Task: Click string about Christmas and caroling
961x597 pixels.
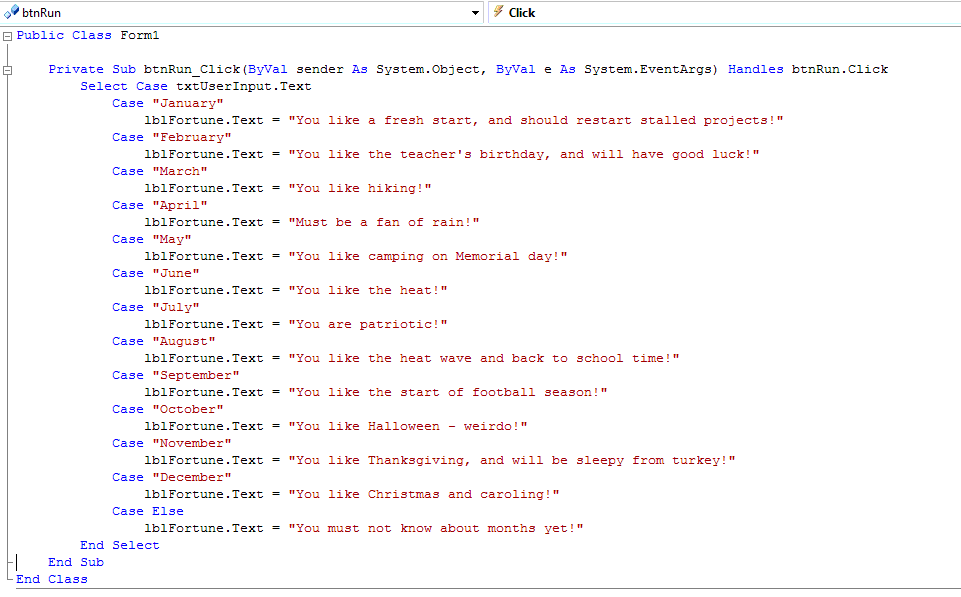Action: pos(424,495)
